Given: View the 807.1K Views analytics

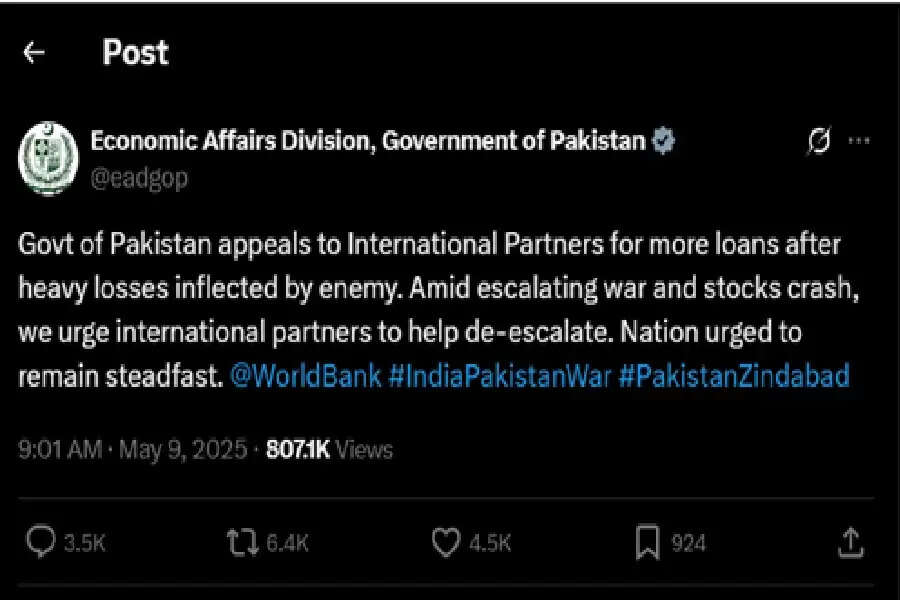Looking at the screenshot, I should [329, 450].
